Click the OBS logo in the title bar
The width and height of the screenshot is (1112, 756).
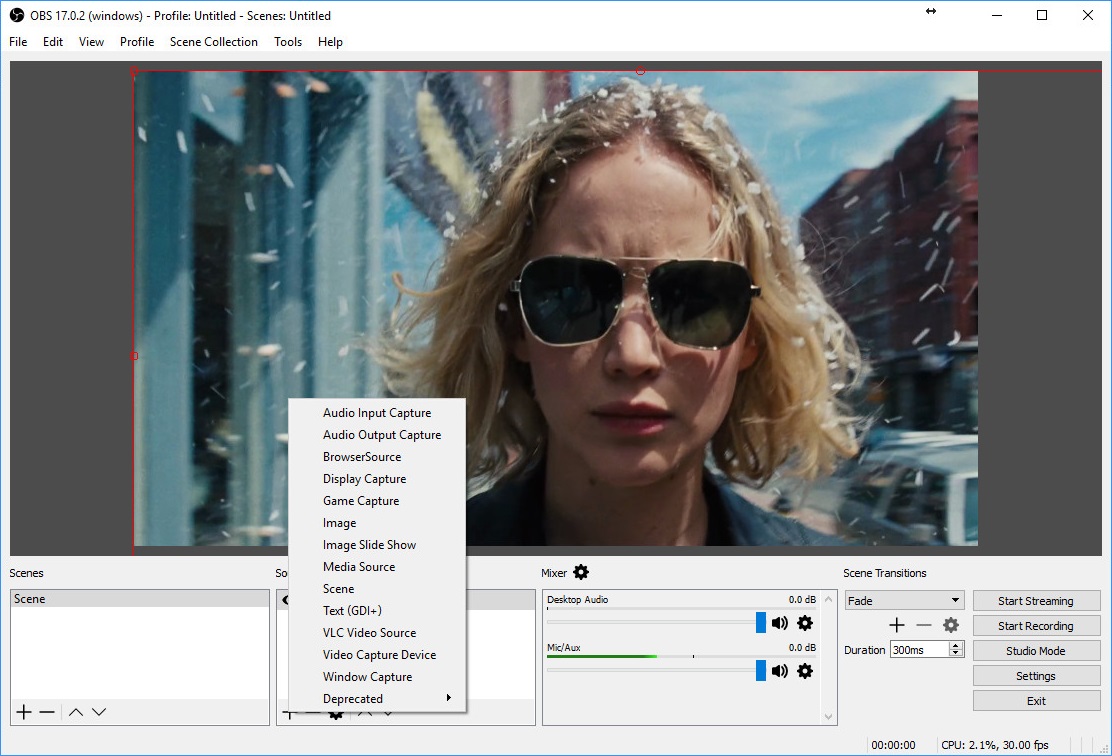tap(16, 15)
